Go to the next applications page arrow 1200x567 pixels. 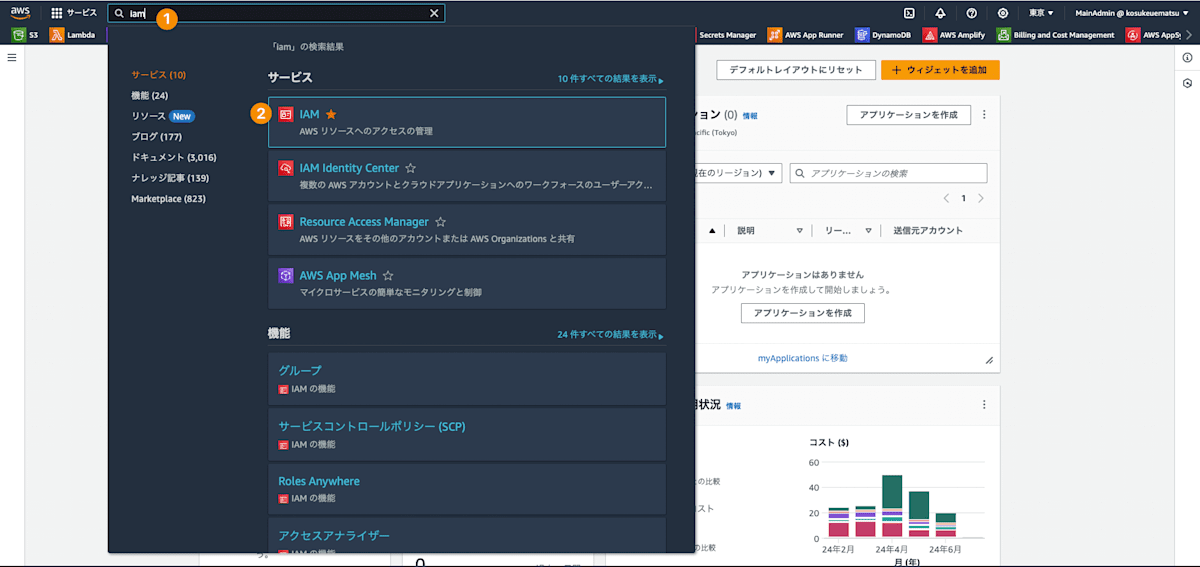(981, 198)
